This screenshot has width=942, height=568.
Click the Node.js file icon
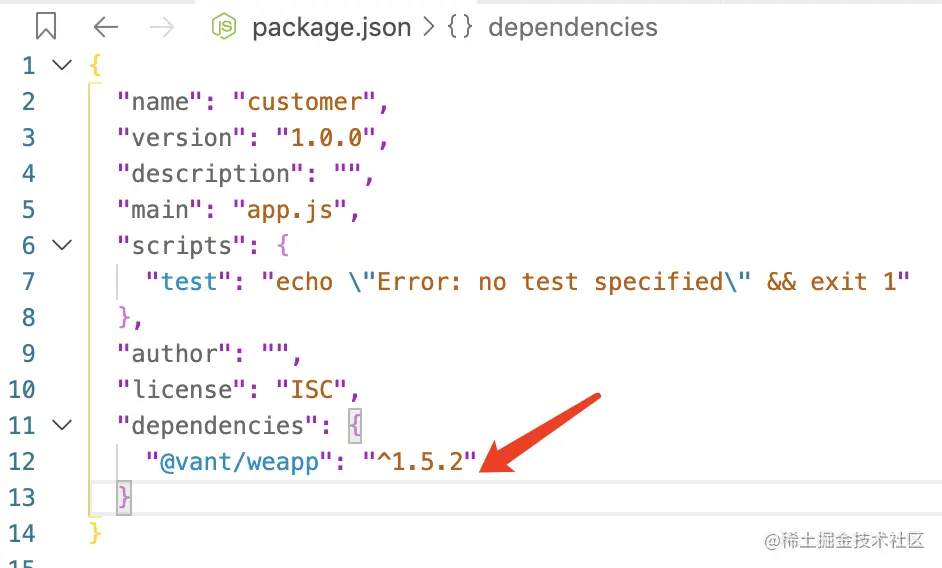224,27
